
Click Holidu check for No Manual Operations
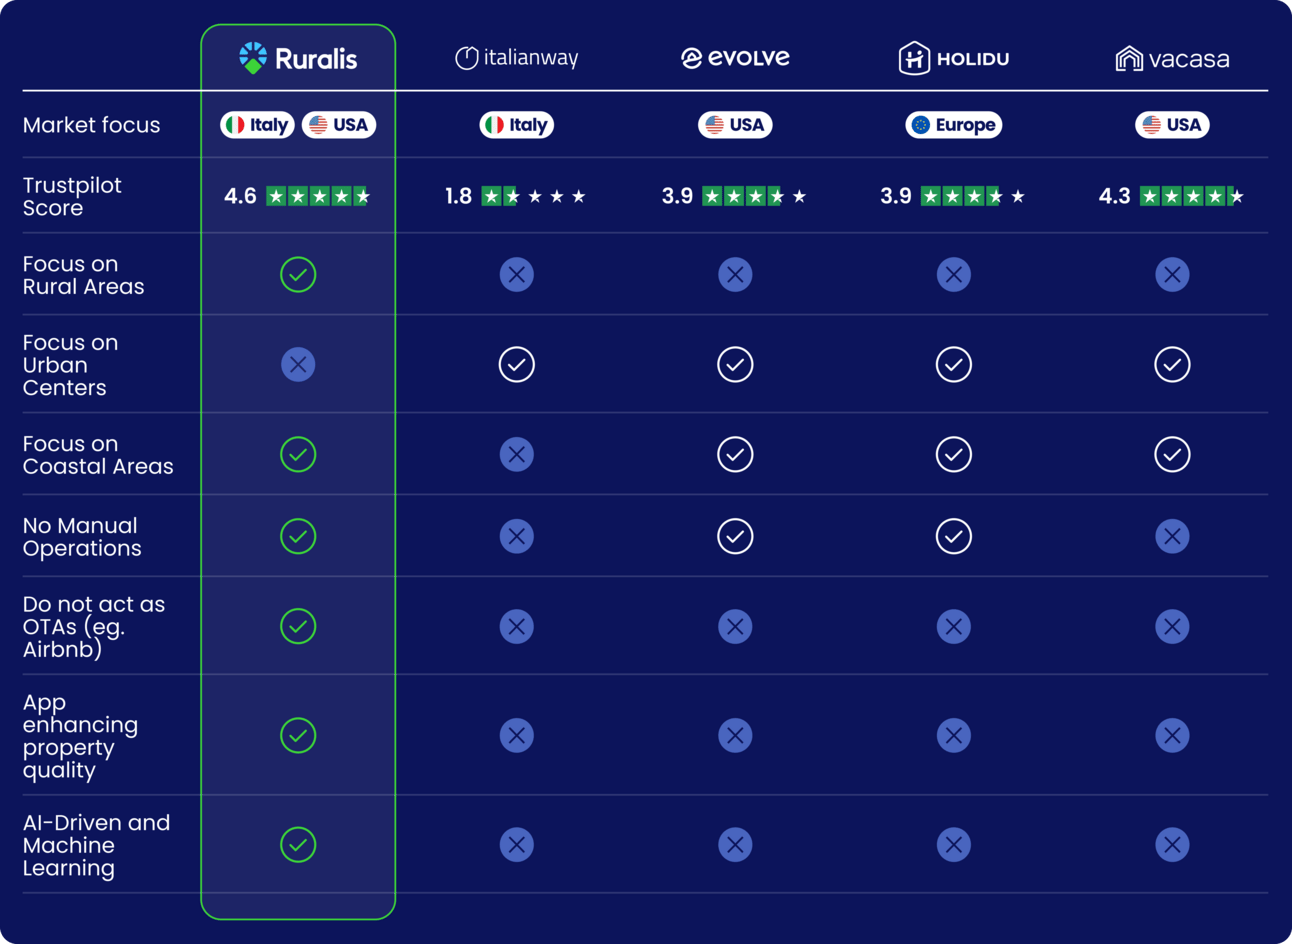pos(953,536)
